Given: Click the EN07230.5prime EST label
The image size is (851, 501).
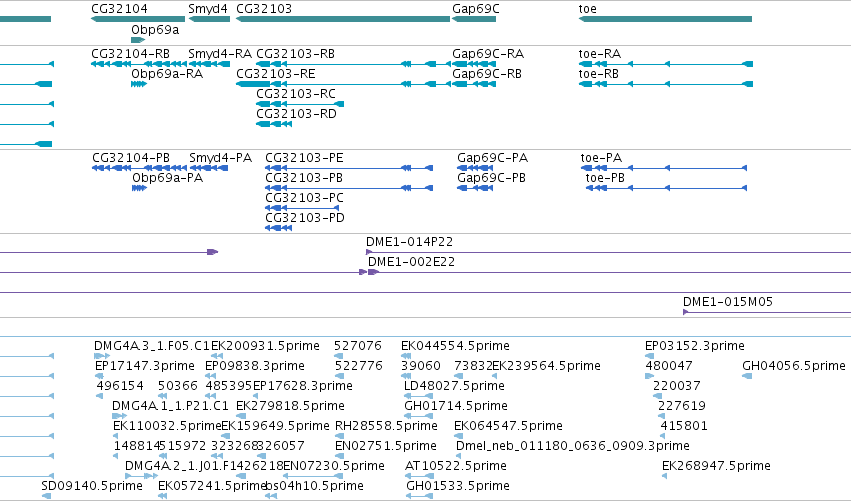Looking at the screenshot, I should (334, 467).
